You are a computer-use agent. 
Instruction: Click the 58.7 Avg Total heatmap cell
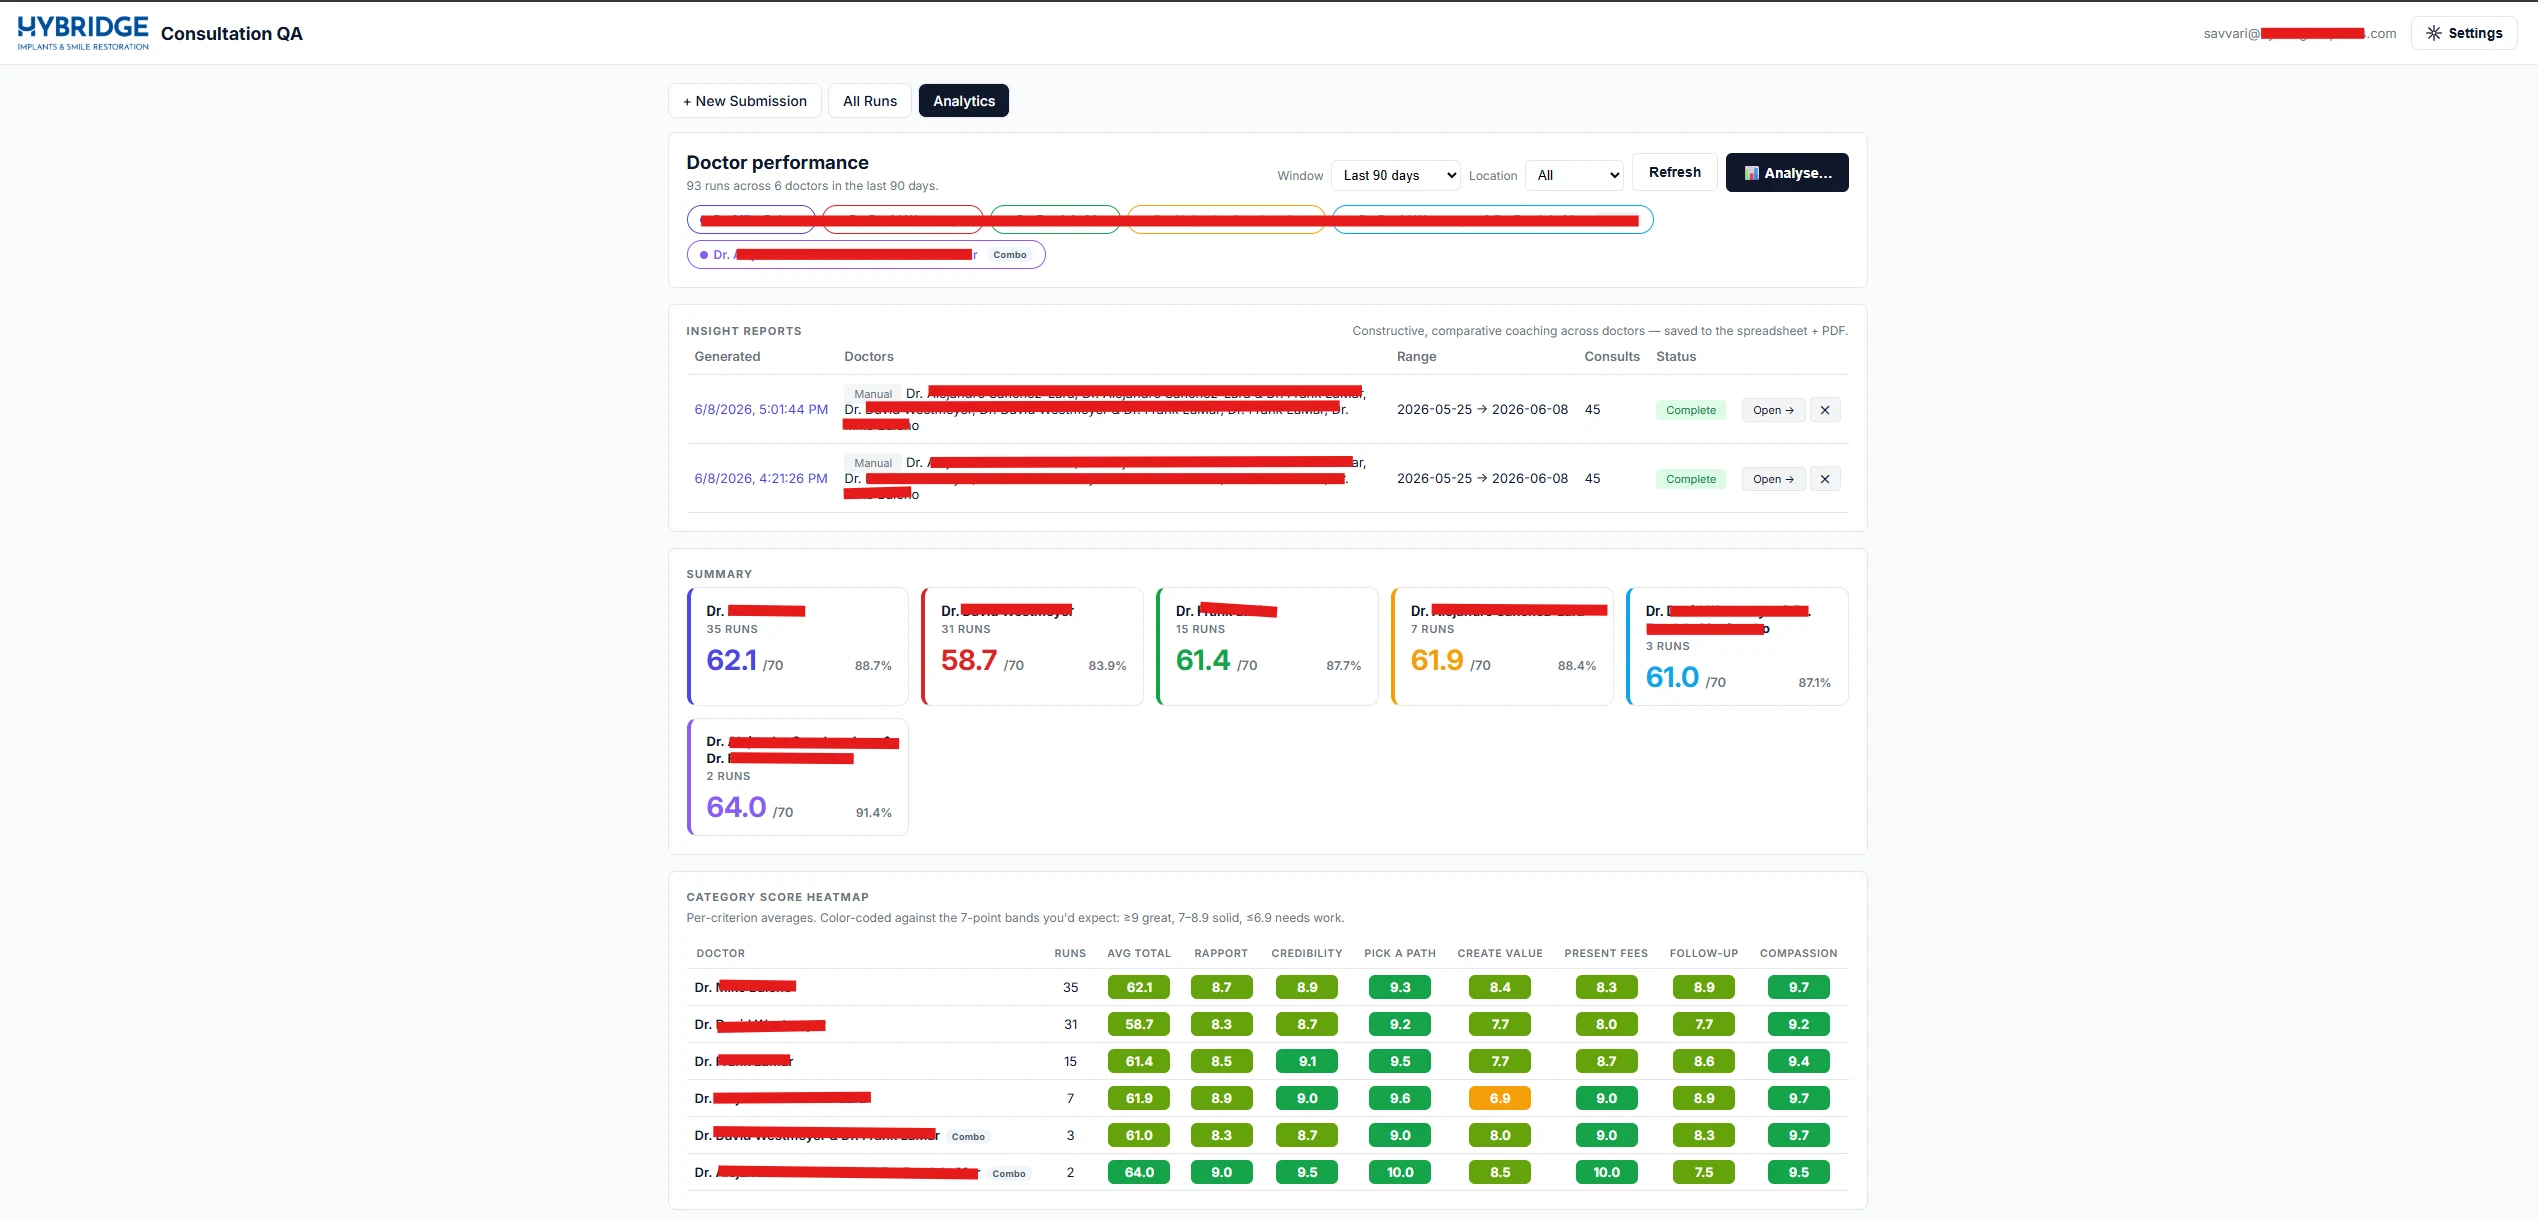tap(1139, 1024)
